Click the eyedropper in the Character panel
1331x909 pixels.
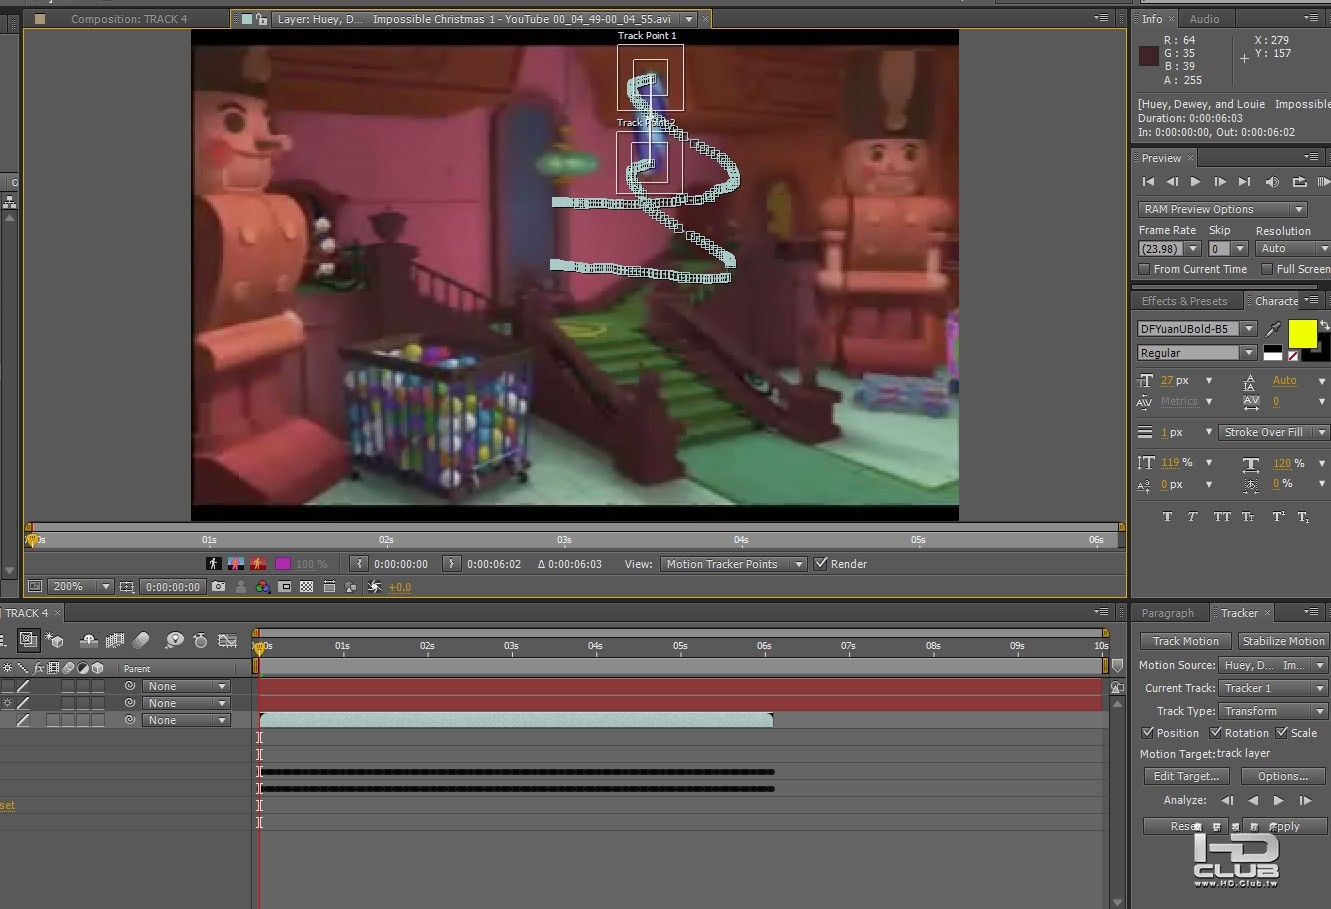pos(1273,329)
